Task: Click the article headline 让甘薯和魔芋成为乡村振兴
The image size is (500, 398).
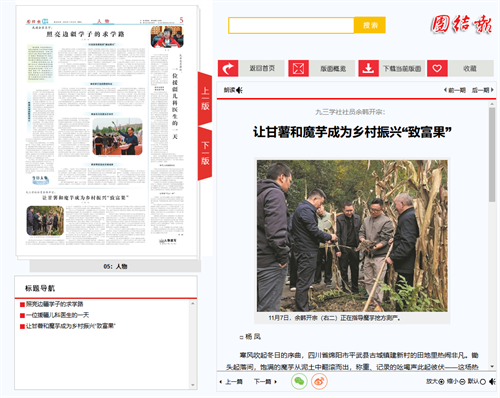Action: tap(352, 132)
